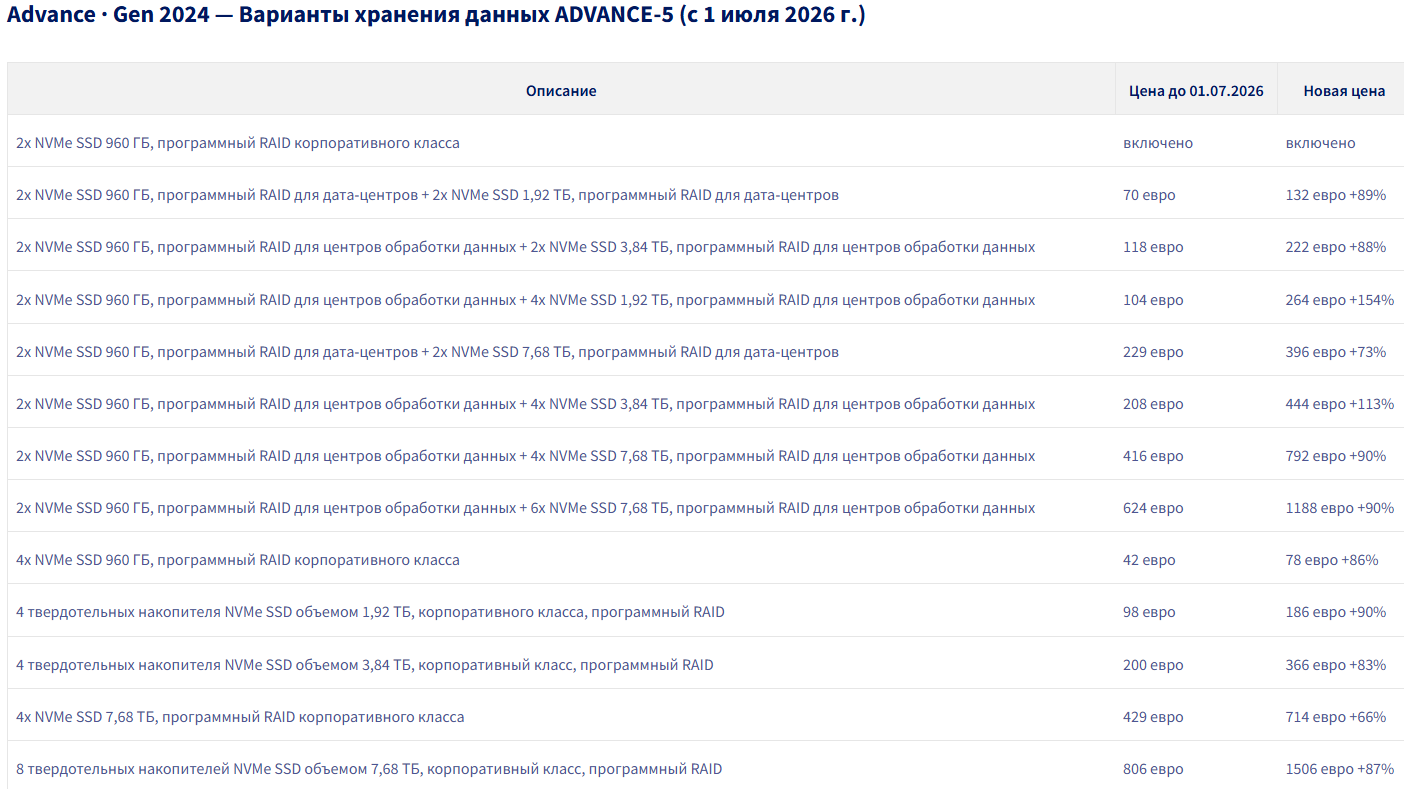The width and height of the screenshot is (1404, 789).
Task: Select the description with "+ 2x NVMe SSD 7,68 ТБ"
Action: tap(427, 352)
